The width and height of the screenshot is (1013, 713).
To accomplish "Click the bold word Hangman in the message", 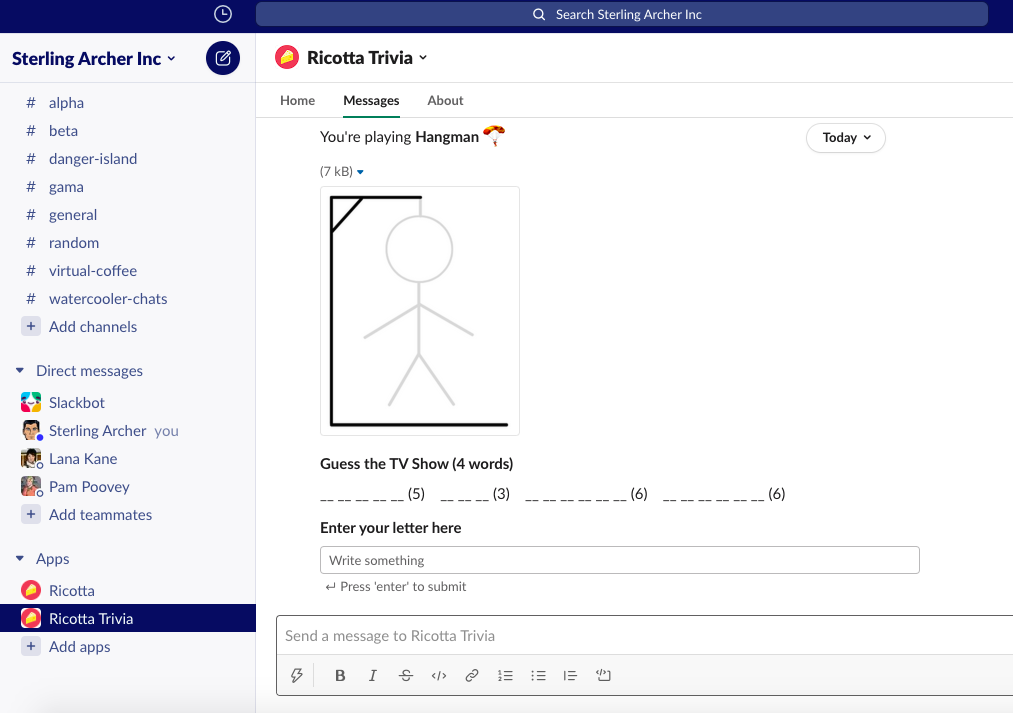I will [x=447, y=137].
